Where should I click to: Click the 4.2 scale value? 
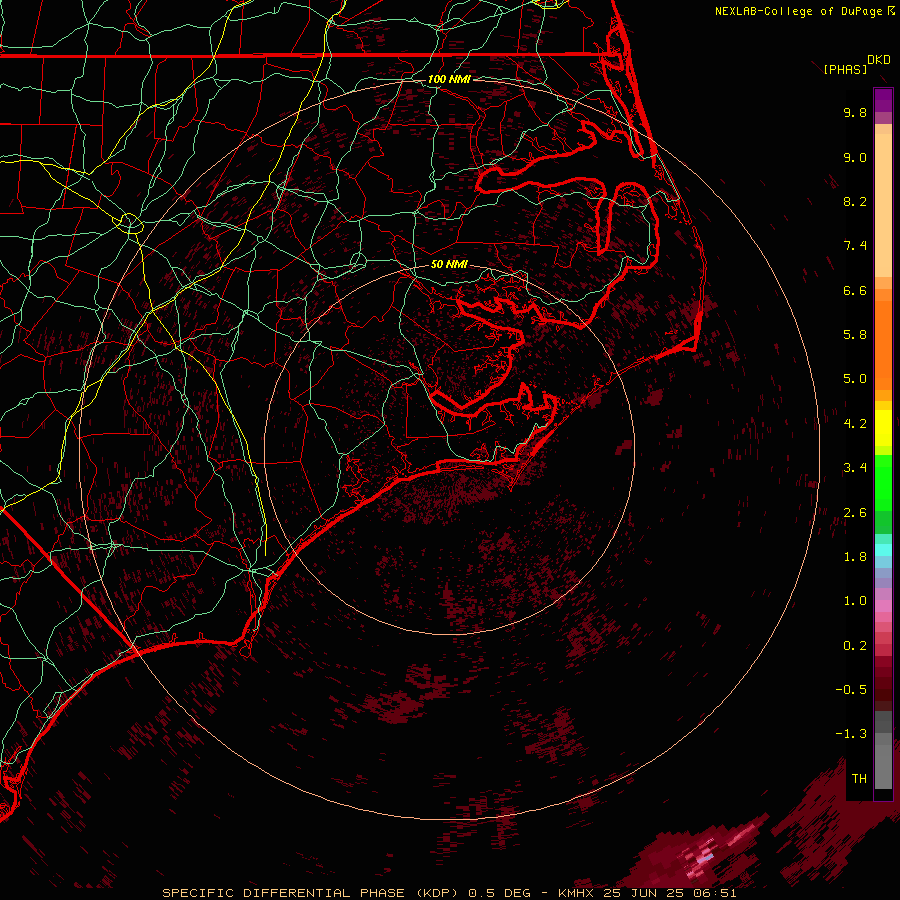click(x=855, y=424)
